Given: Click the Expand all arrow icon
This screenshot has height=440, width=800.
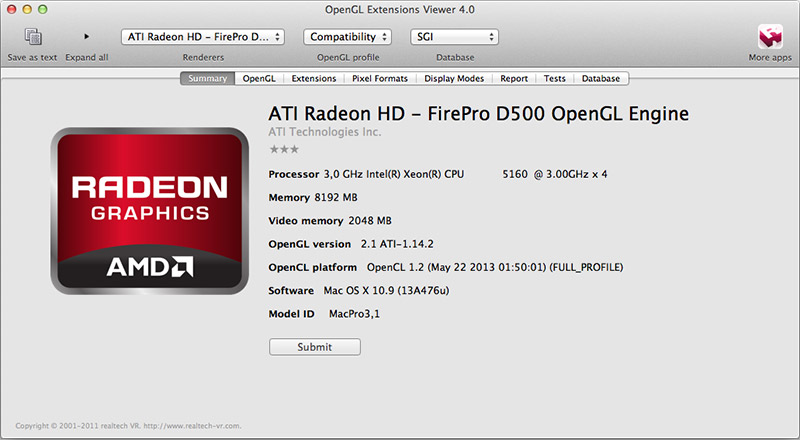Looking at the screenshot, I should click(x=87, y=36).
